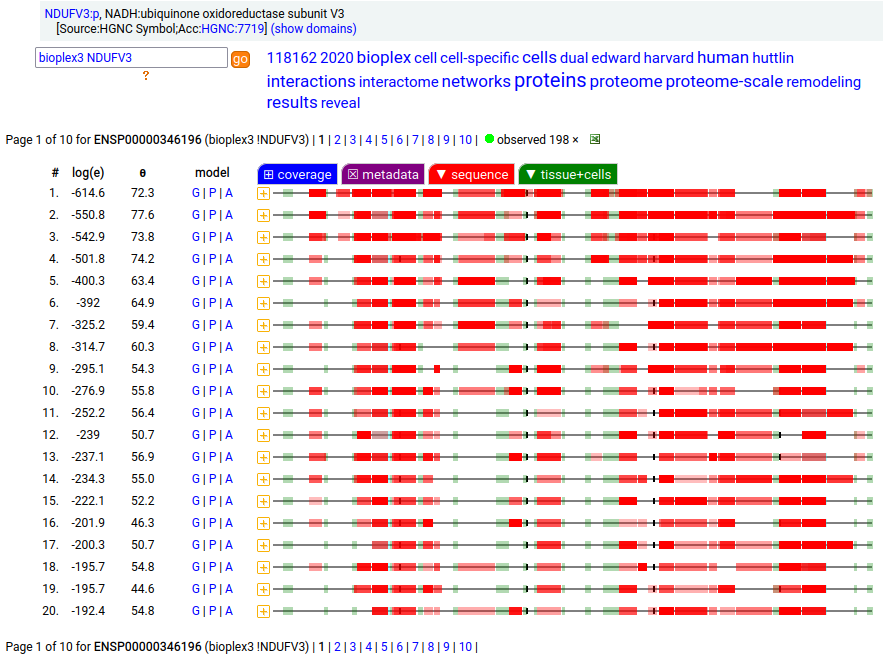Screen dimensions: 883x662
Task: Click the 'proteins' tag cloud word
Action: point(550,80)
